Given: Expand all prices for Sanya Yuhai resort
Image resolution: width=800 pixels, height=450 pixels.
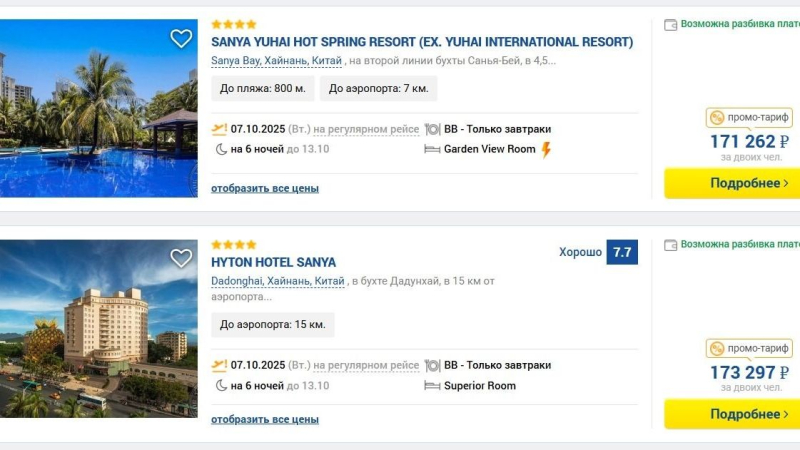Looking at the screenshot, I should [265, 188].
